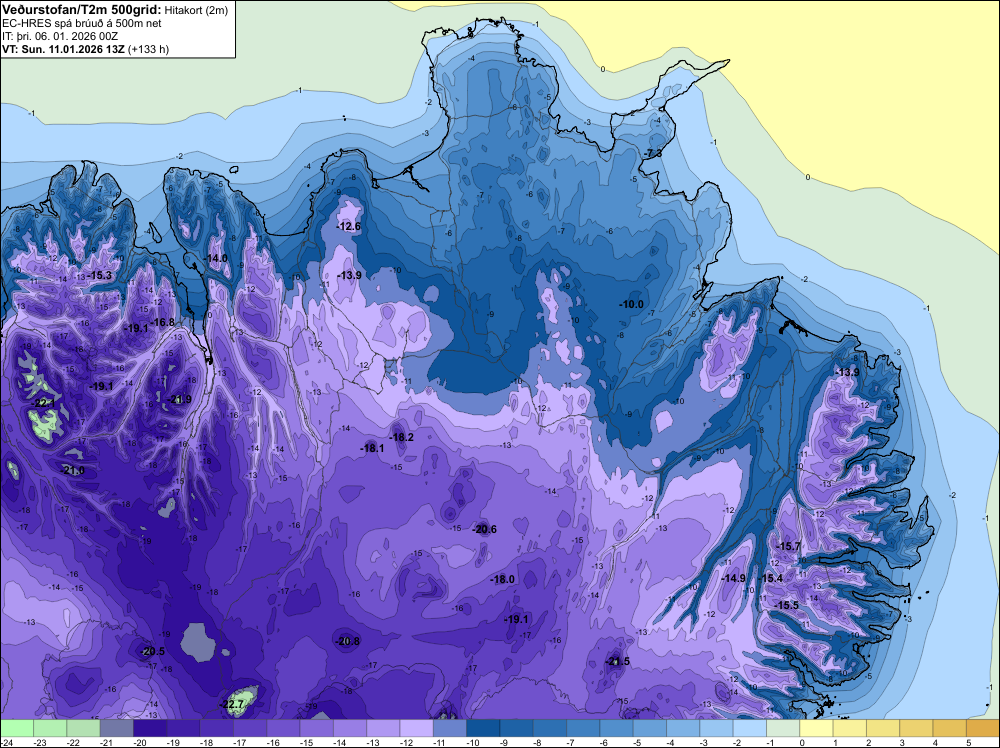
Task: Click the '-8' legend scale label
Action: tap(538, 742)
